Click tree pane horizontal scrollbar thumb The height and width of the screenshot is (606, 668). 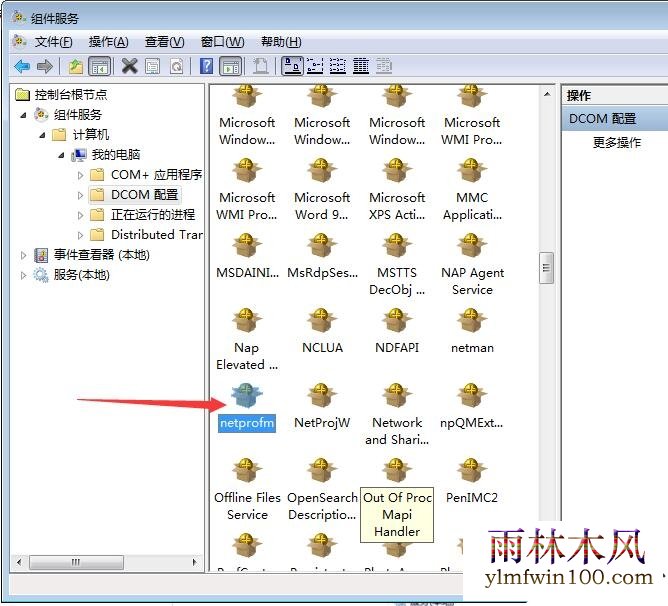(76, 562)
